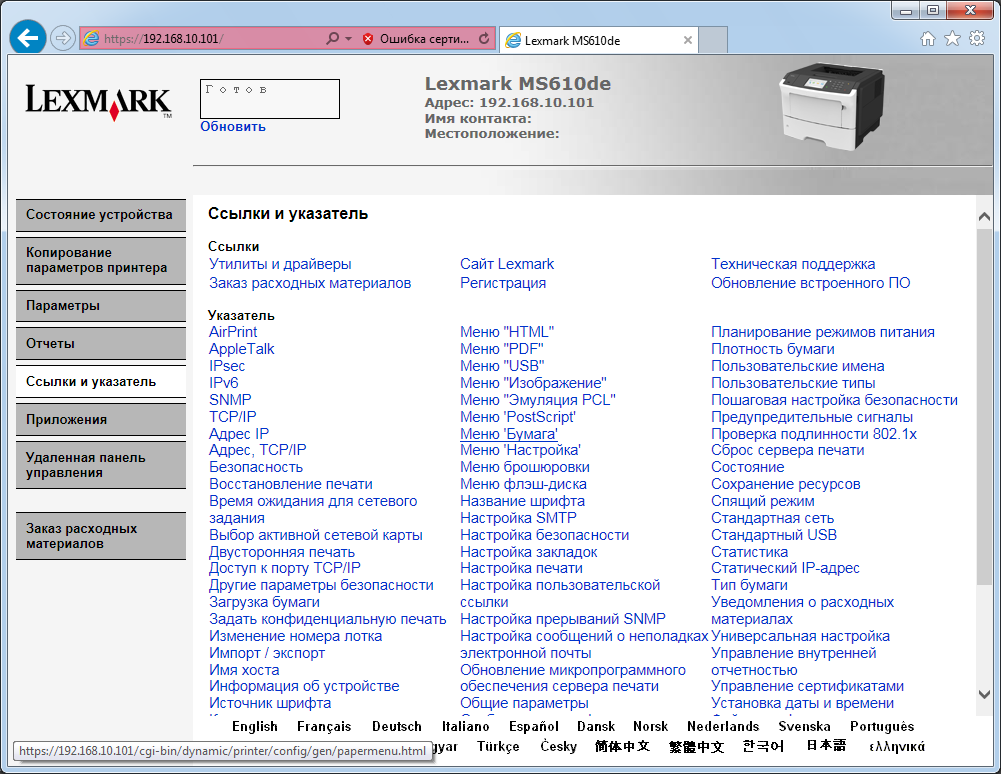The height and width of the screenshot is (774, 1001).
Task: Click Сайт Lexmark link
Action: click(x=507, y=264)
